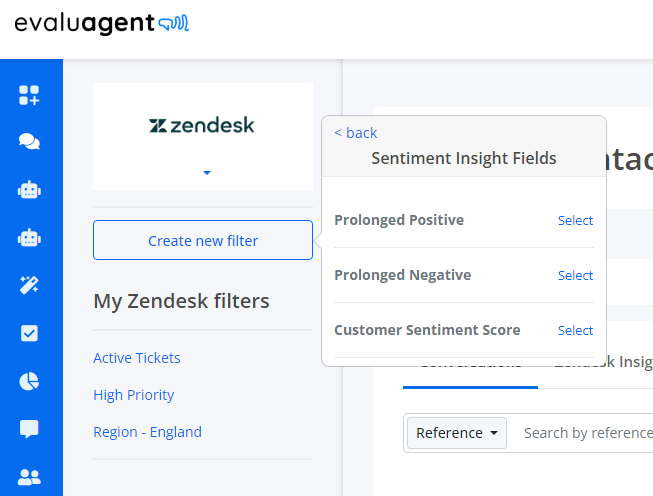Select the Prolonged Positive field
Image resolution: width=653 pixels, height=496 pixels.
pos(575,220)
